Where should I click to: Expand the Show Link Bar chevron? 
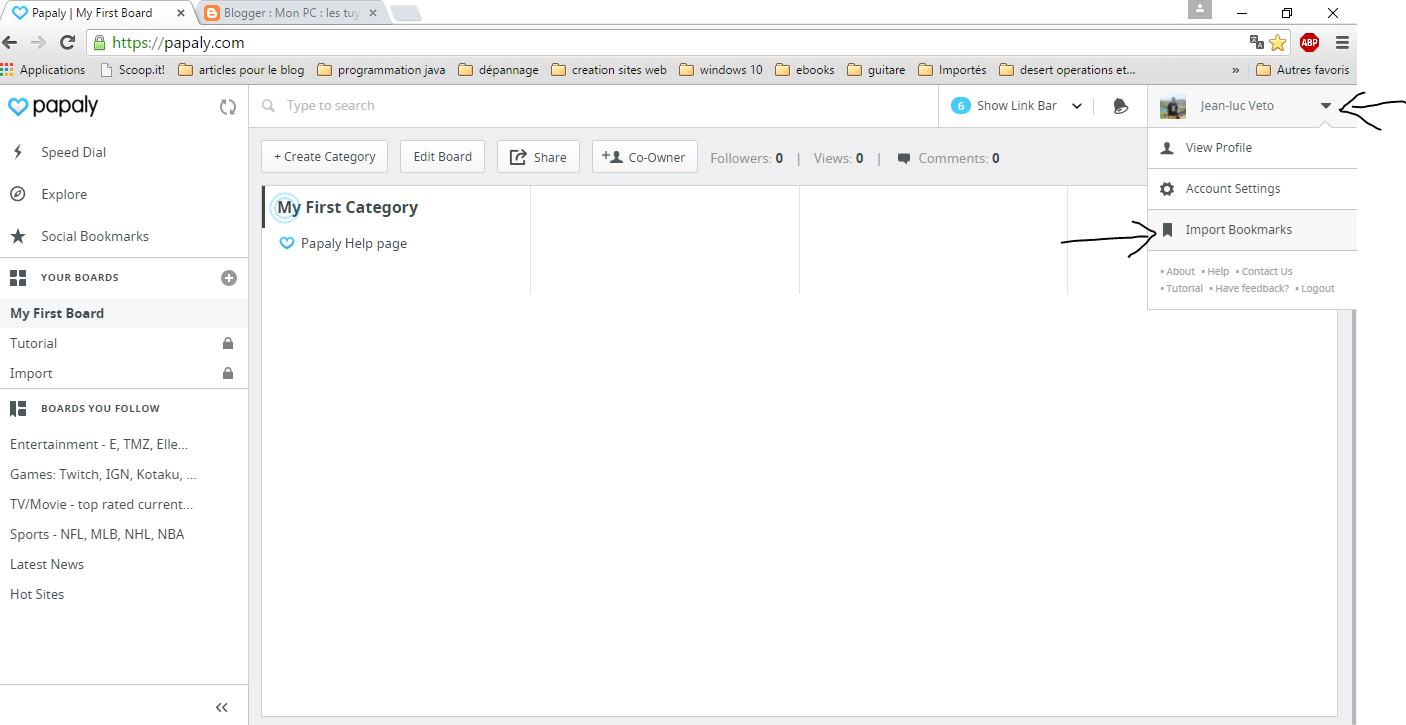tap(1077, 106)
